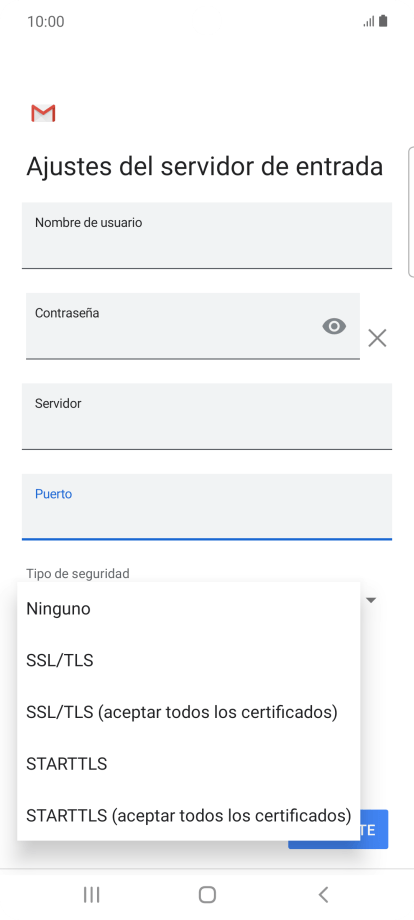
Task: Focus the Contraseña field
Action: point(193,326)
